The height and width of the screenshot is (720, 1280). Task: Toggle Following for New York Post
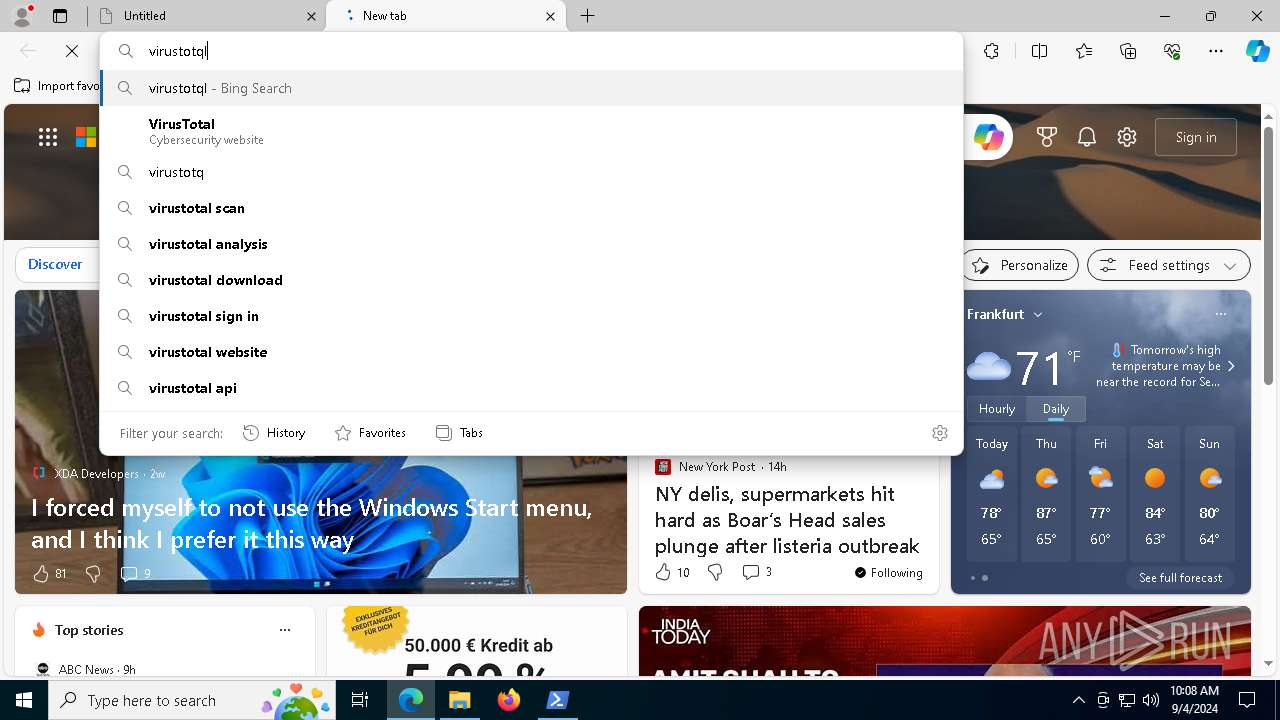click(889, 572)
